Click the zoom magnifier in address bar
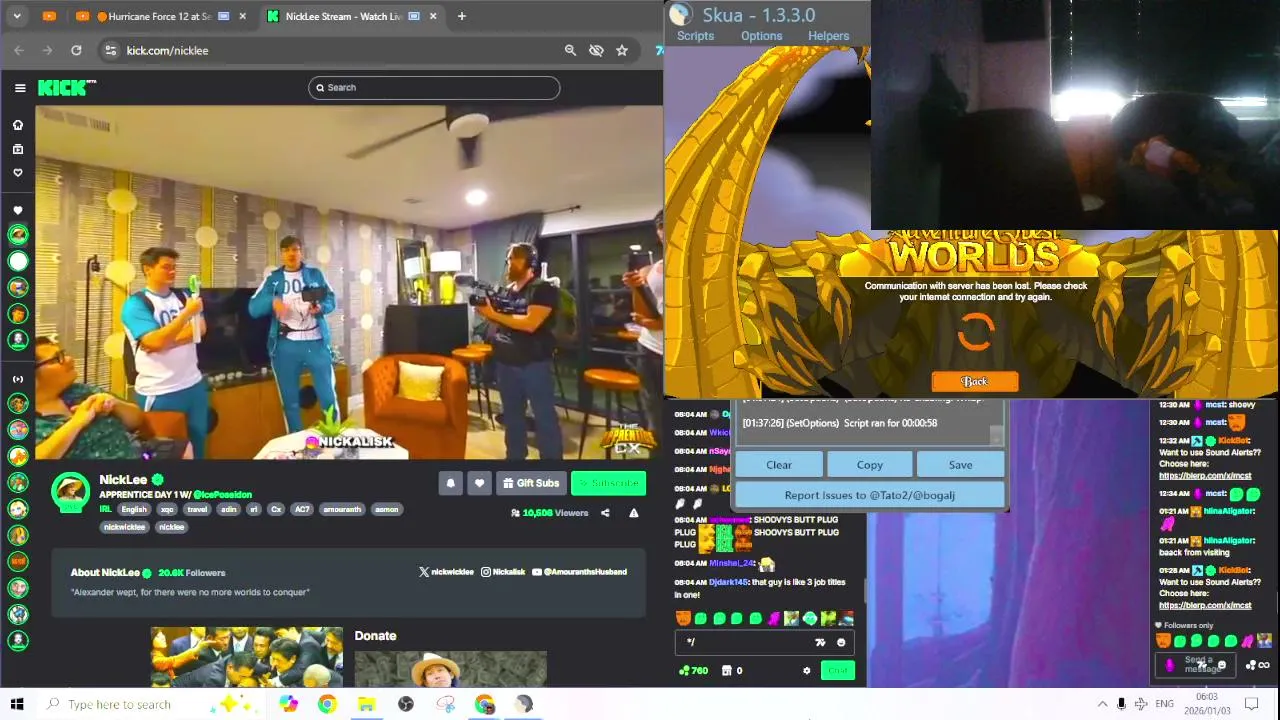The height and width of the screenshot is (720, 1280). click(570, 50)
